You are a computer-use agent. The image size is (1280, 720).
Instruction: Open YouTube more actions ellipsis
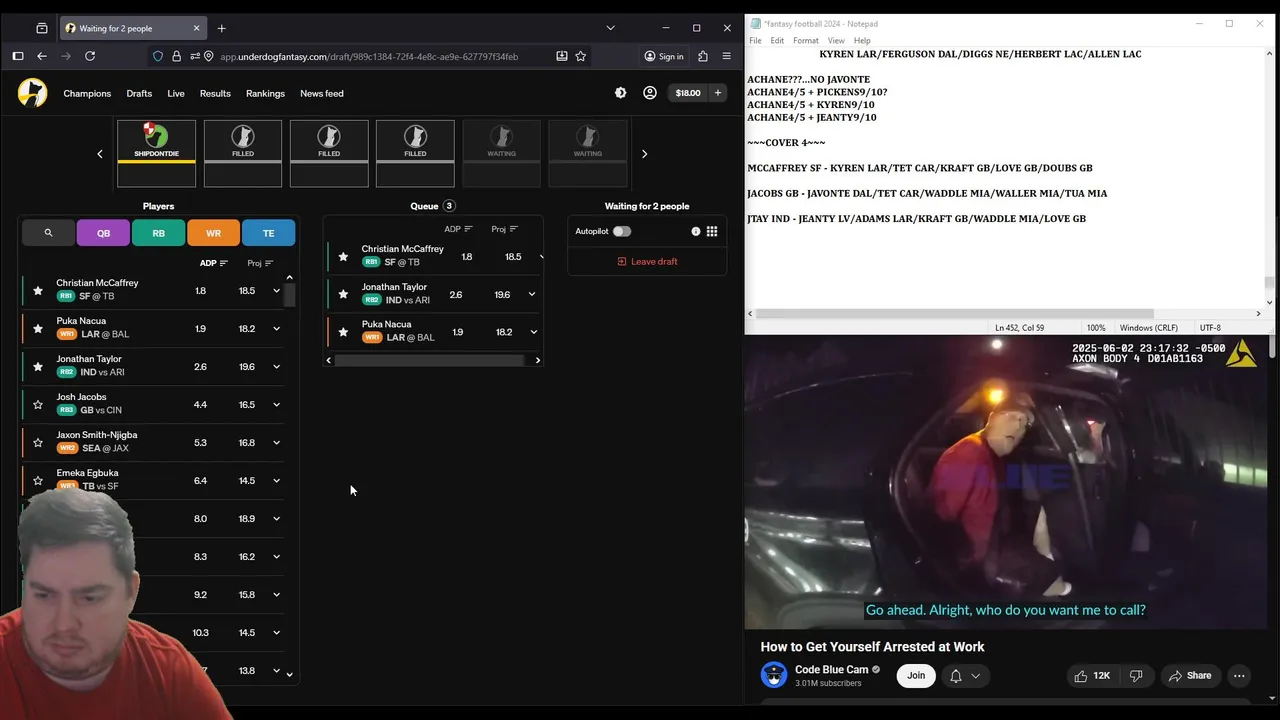point(1239,676)
